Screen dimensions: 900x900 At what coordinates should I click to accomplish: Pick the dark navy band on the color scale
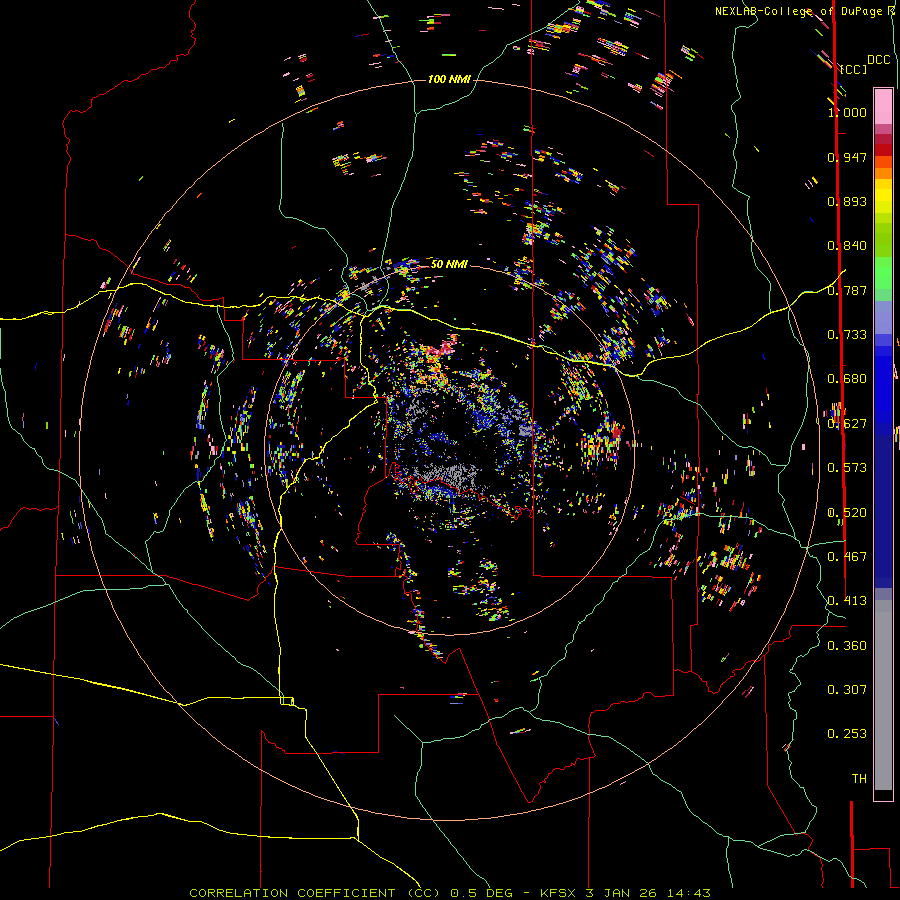[x=883, y=511]
